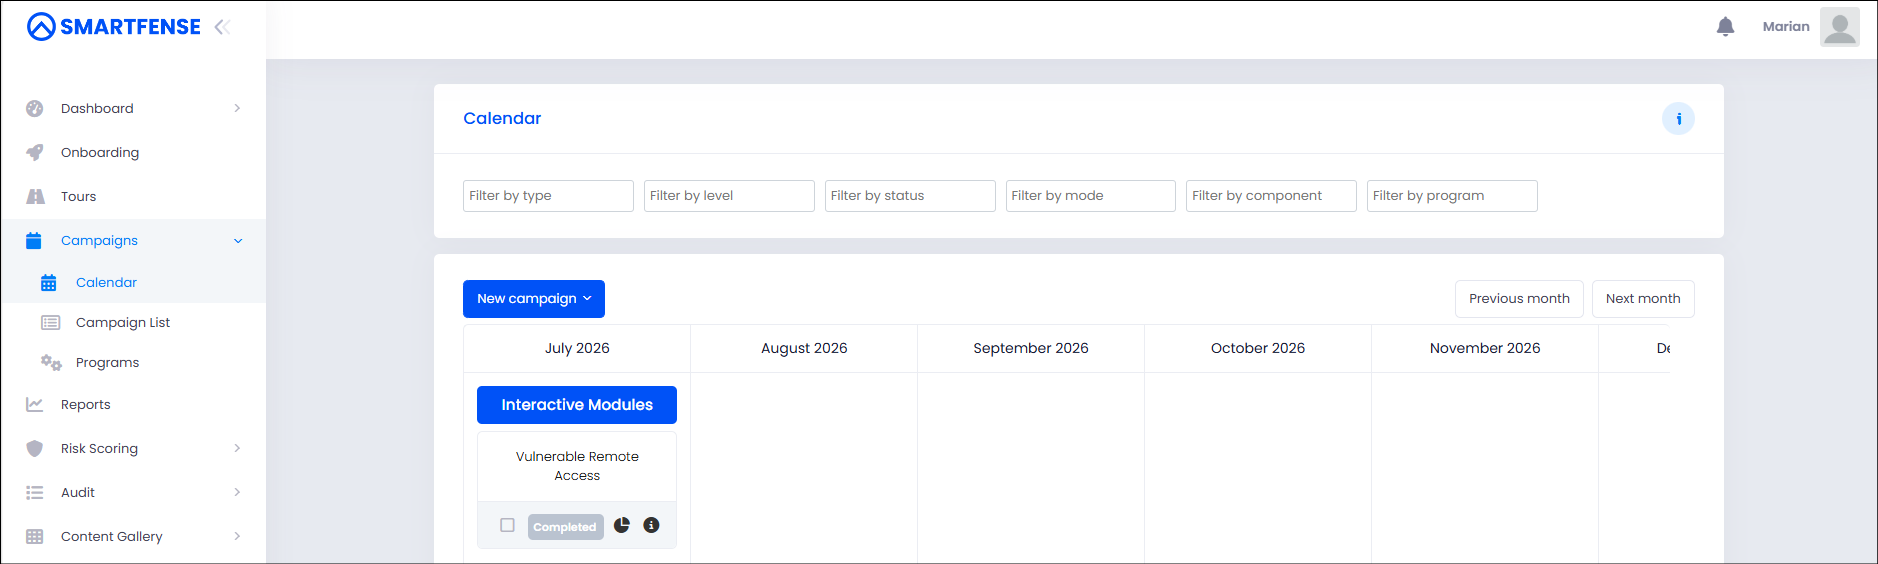Viewport: 1878px width, 564px height.
Task: Click the Content Gallery table icon
Action: pyautogui.click(x=35, y=537)
